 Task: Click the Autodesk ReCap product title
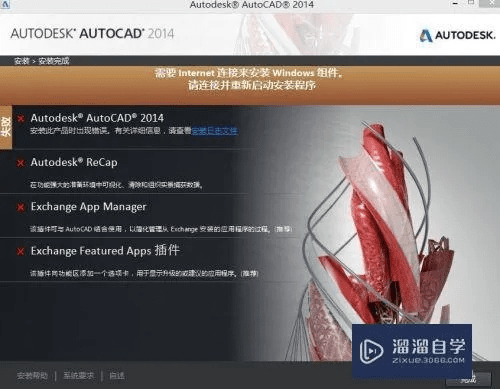[74, 162]
